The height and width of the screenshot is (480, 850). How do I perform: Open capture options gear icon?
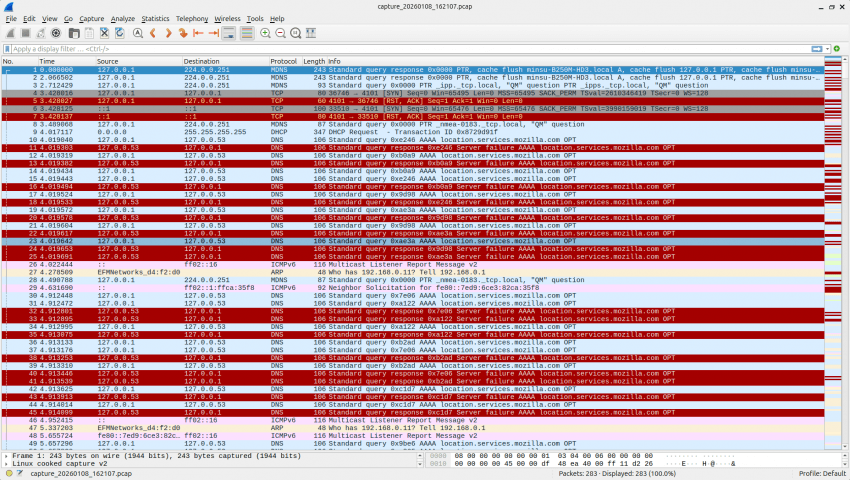[x=57, y=33]
